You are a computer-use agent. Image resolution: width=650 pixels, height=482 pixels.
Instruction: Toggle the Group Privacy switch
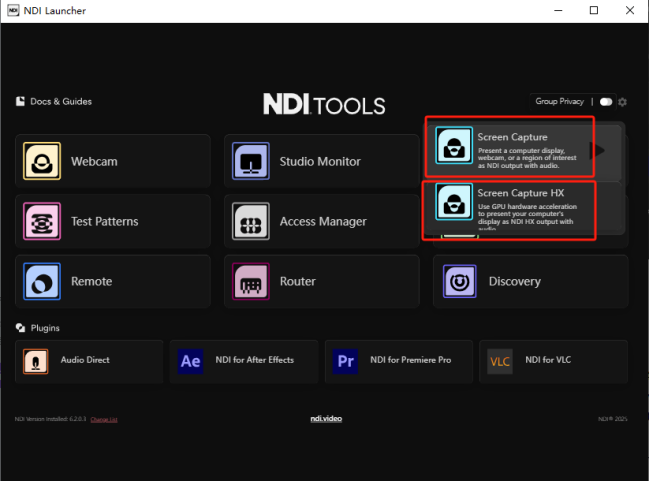[x=606, y=102]
